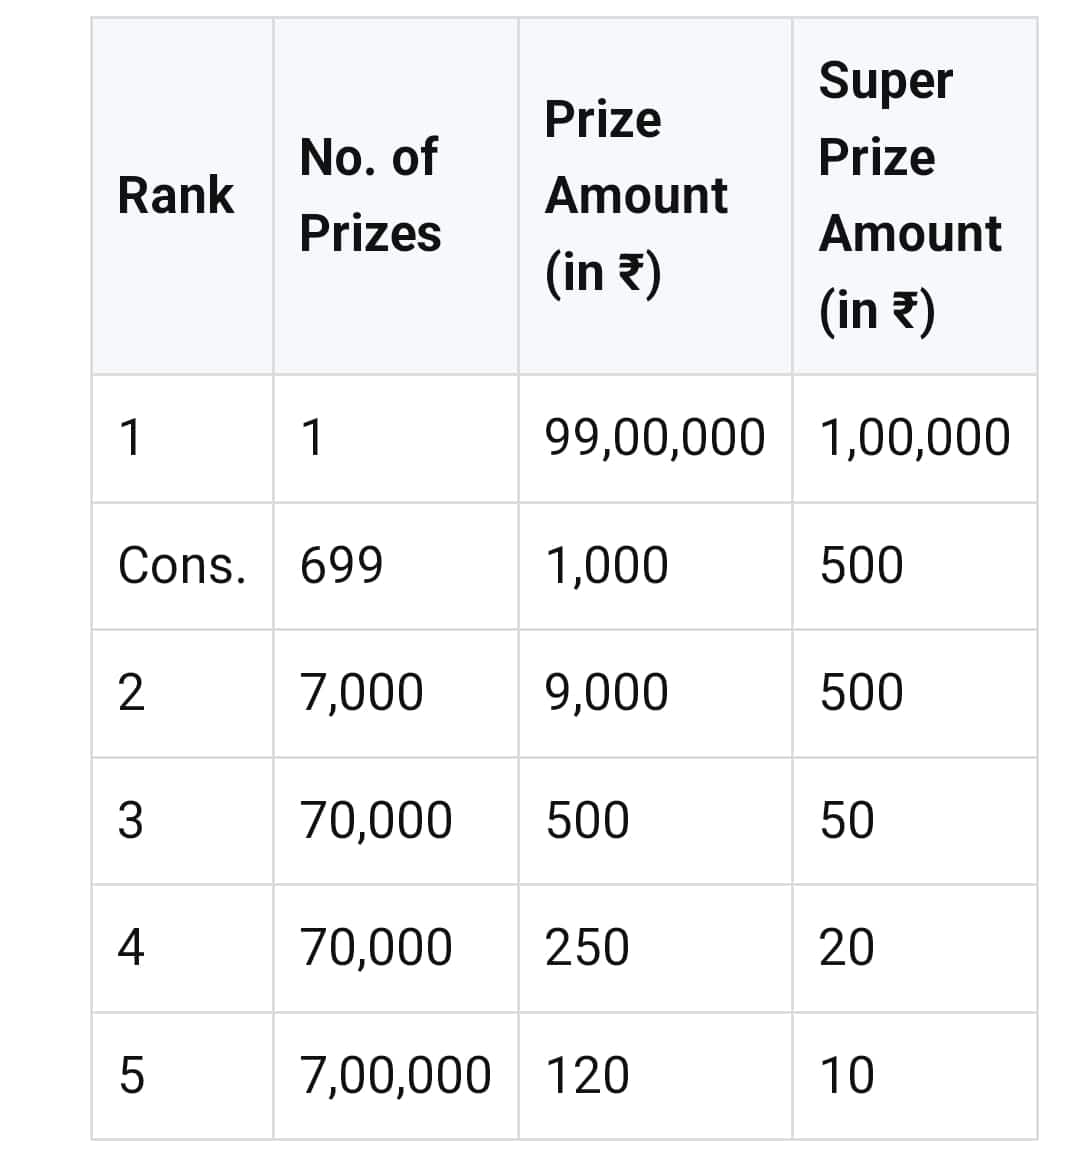Click the 99,00,000 prize amount cell

(x=656, y=438)
